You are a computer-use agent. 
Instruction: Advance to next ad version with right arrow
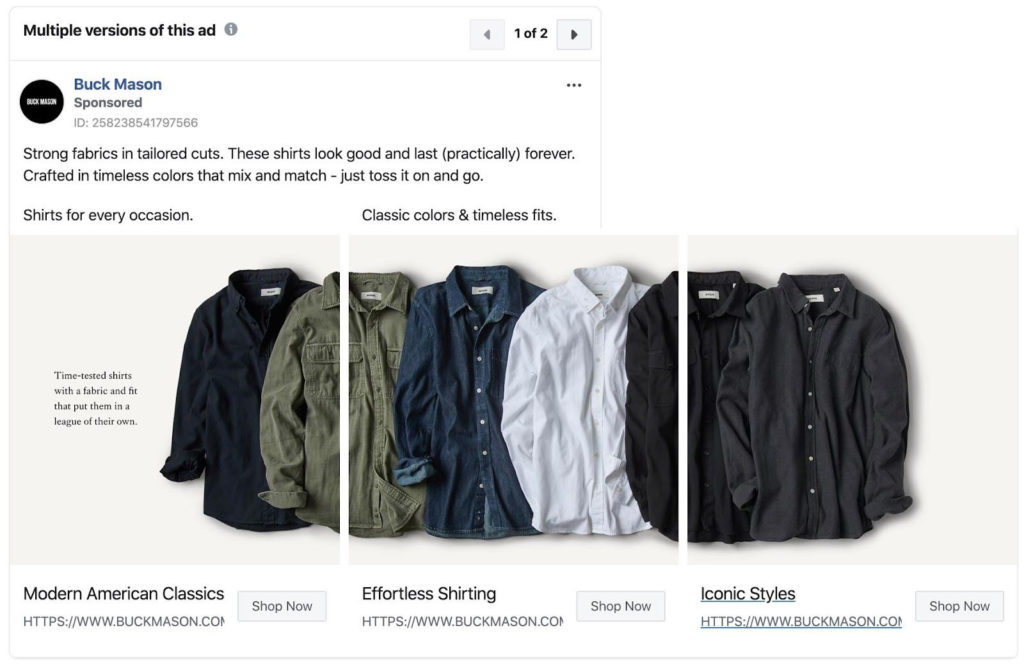point(574,33)
